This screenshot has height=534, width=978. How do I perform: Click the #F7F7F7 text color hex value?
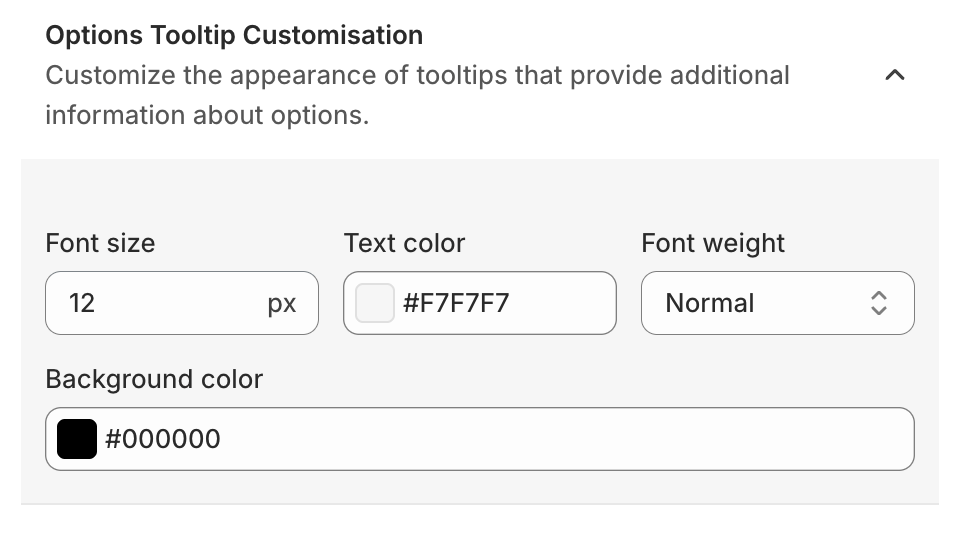[456, 303]
